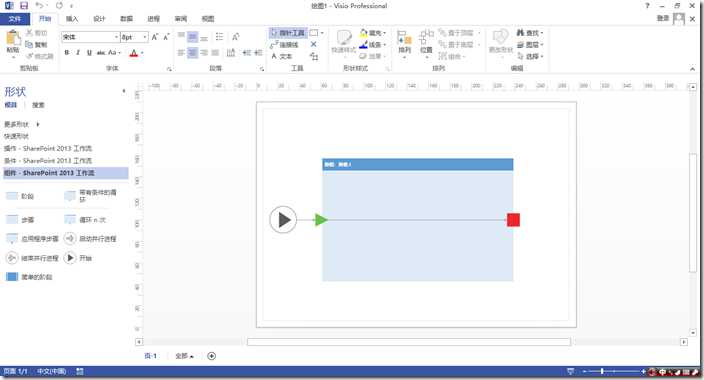Screen dimensions: 704x380
Task: Open the Conditions - SharePoint 2013 stencil
Action: click(x=48, y=160)
